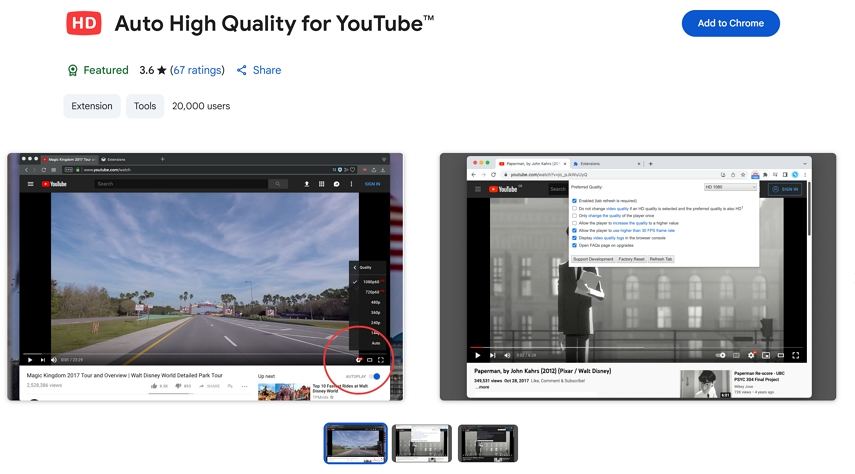Click the Share icon

(242, 70)
